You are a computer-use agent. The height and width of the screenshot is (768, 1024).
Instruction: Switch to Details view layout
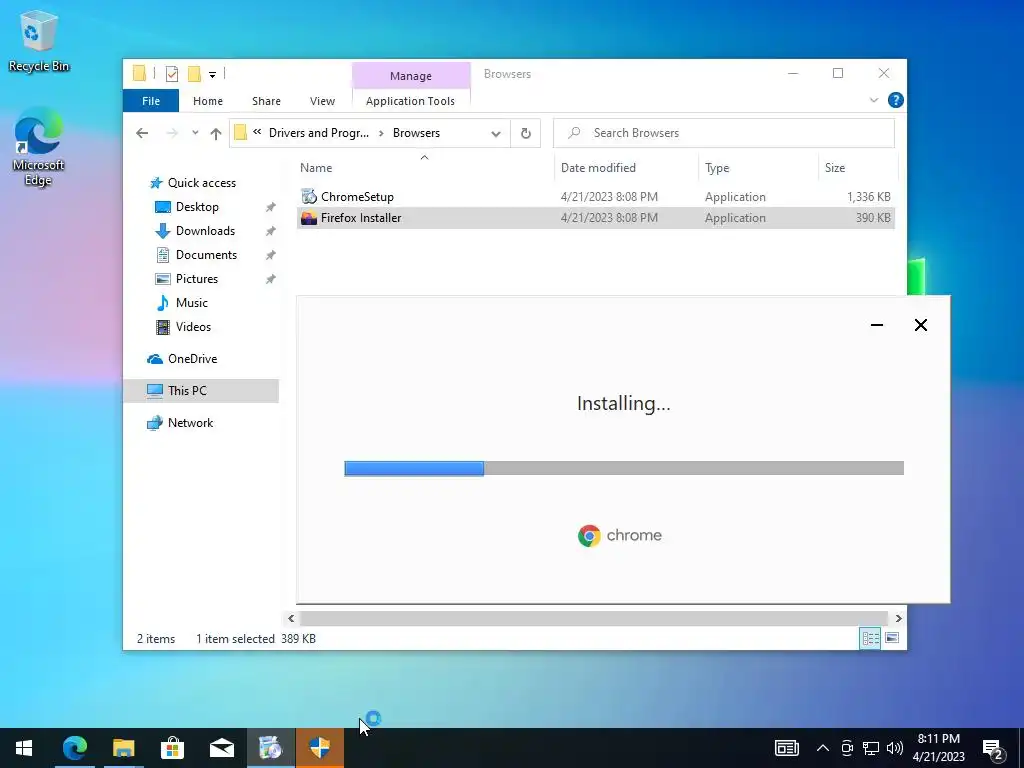(870, 638)
